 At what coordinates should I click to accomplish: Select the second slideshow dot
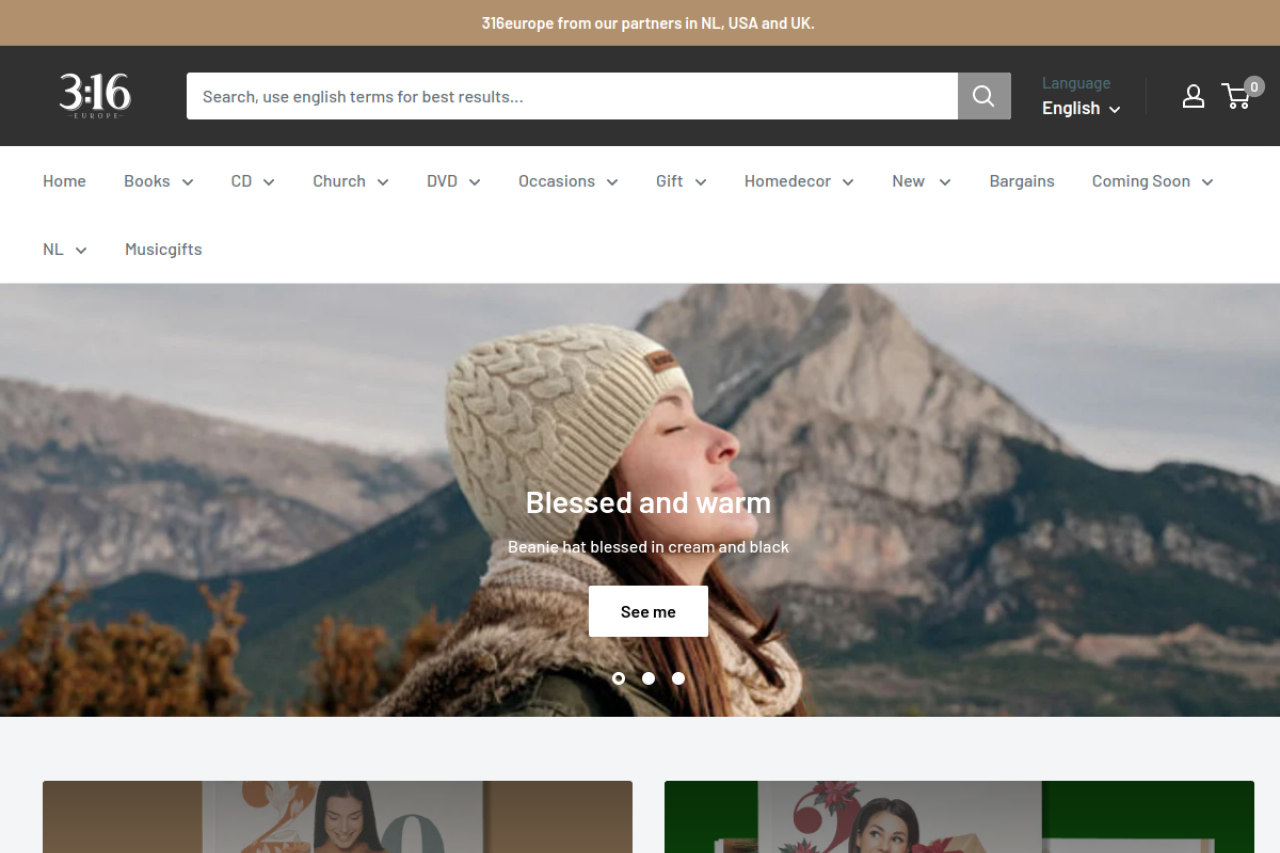648,678
